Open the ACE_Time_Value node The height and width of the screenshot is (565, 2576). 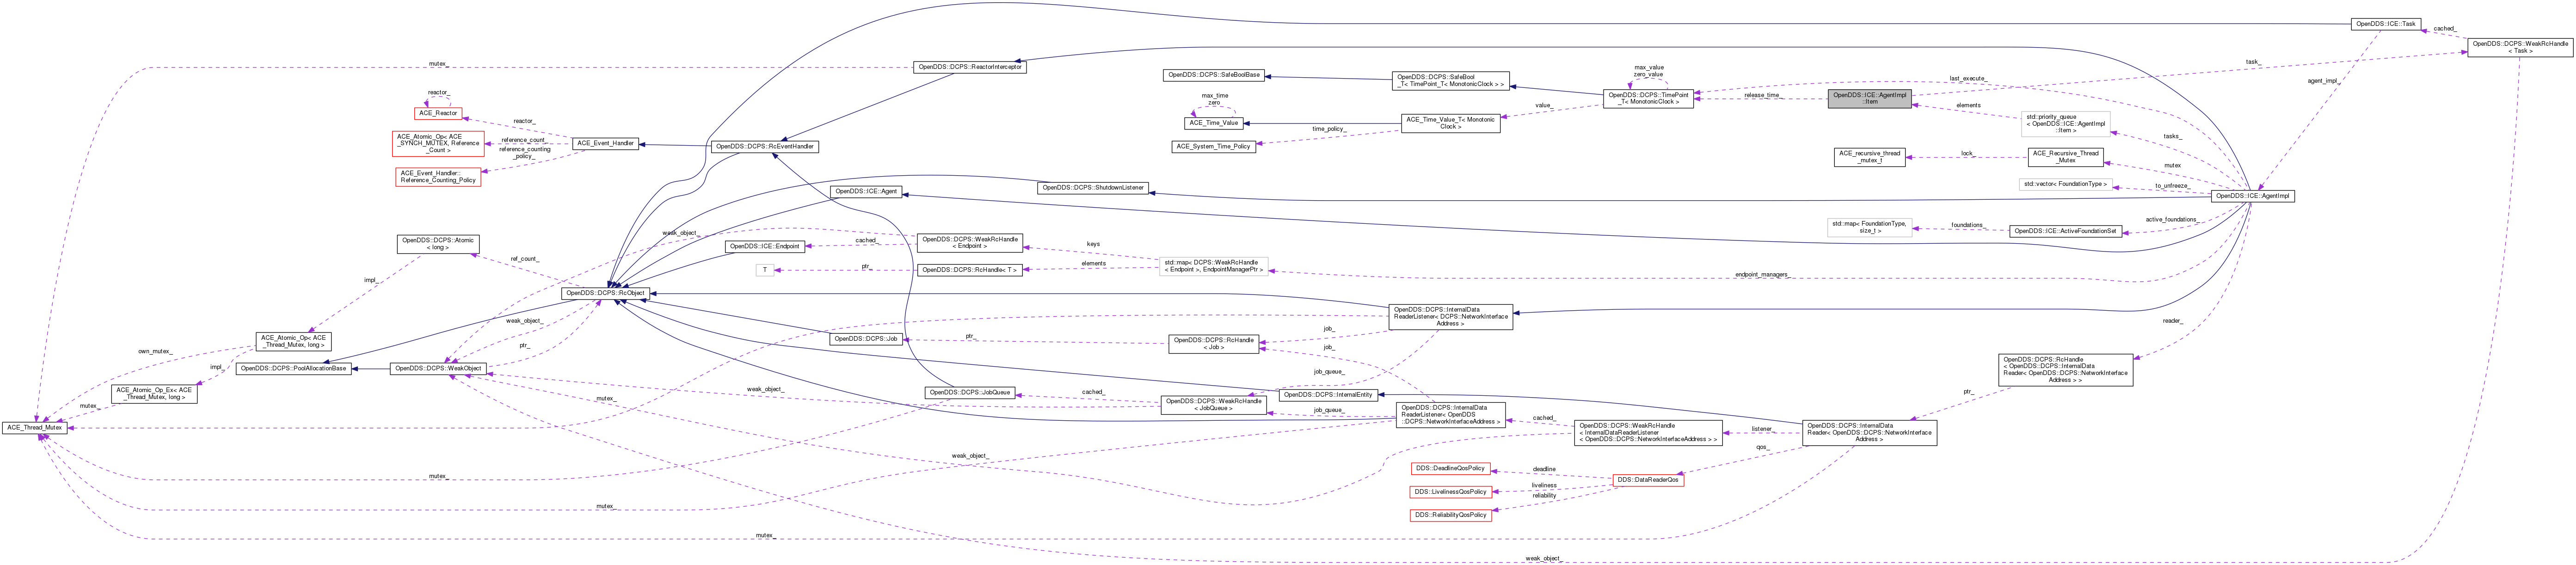point(1214,123)
